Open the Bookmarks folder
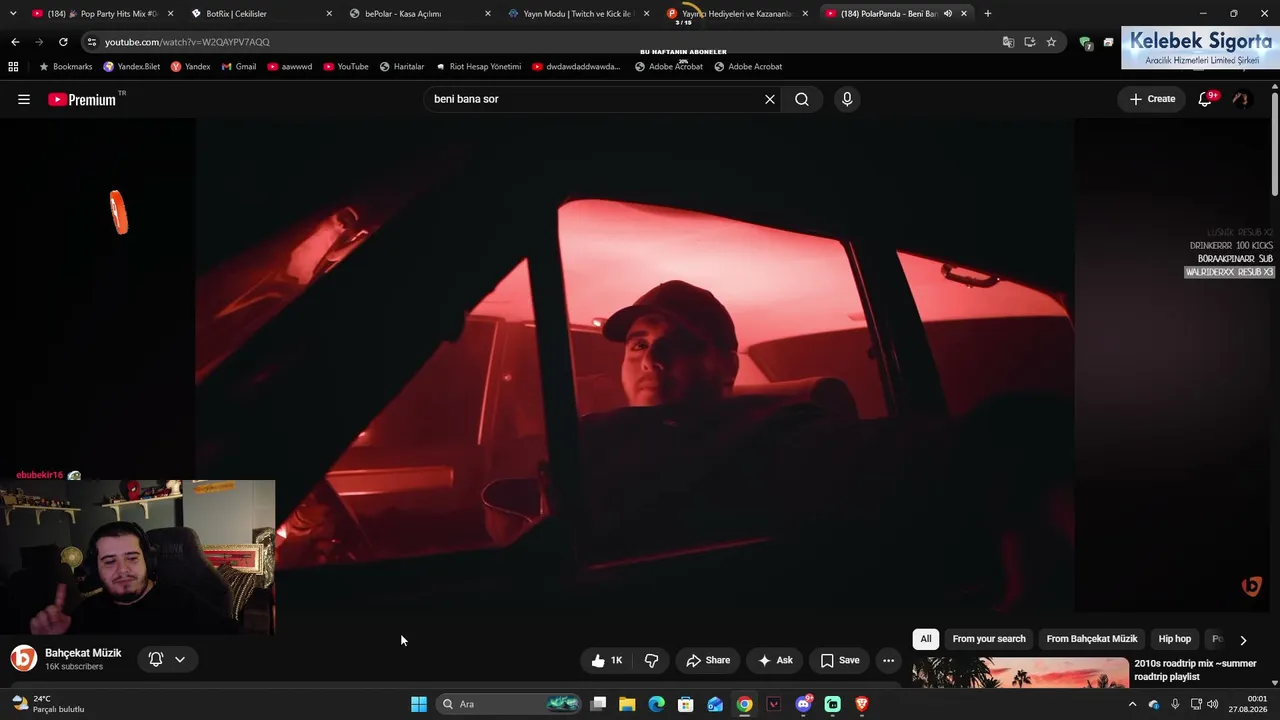Image resolution: width=1280 pixels, height=720 pixels. click(x=66, y=67)
